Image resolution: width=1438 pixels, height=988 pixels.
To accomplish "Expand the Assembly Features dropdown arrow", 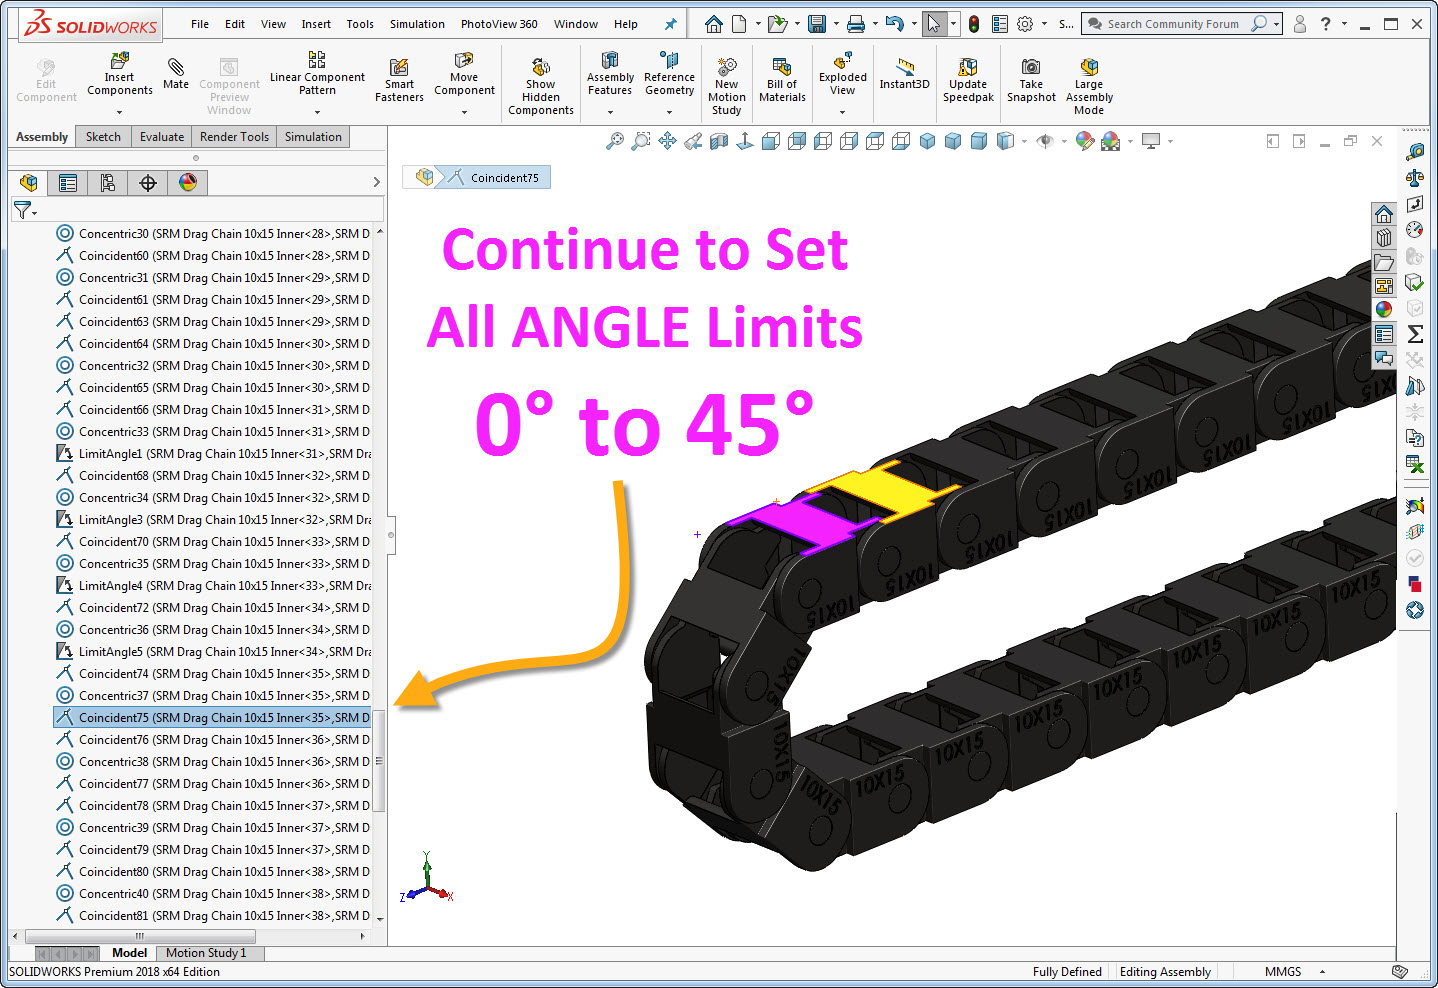I will [610, 112].
